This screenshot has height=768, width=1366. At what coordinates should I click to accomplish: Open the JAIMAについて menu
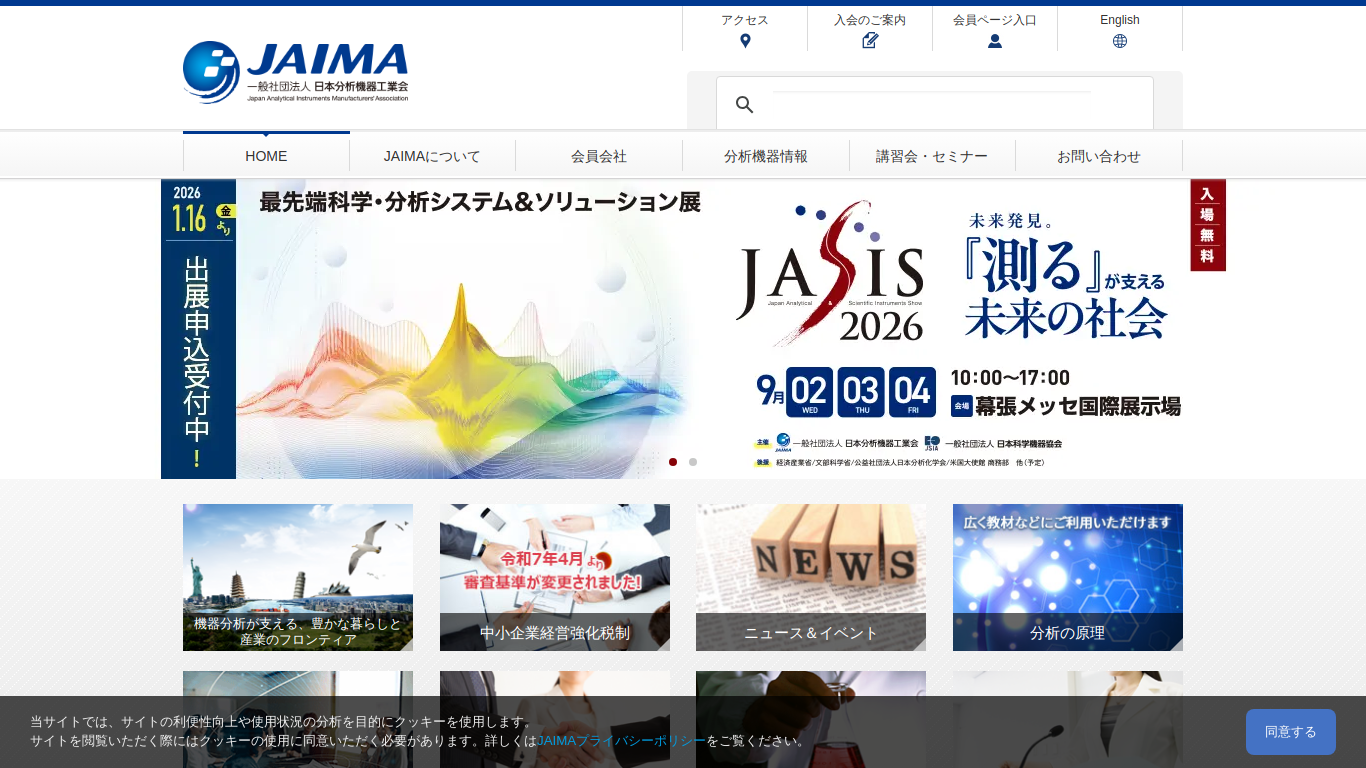tap(432, 156)
